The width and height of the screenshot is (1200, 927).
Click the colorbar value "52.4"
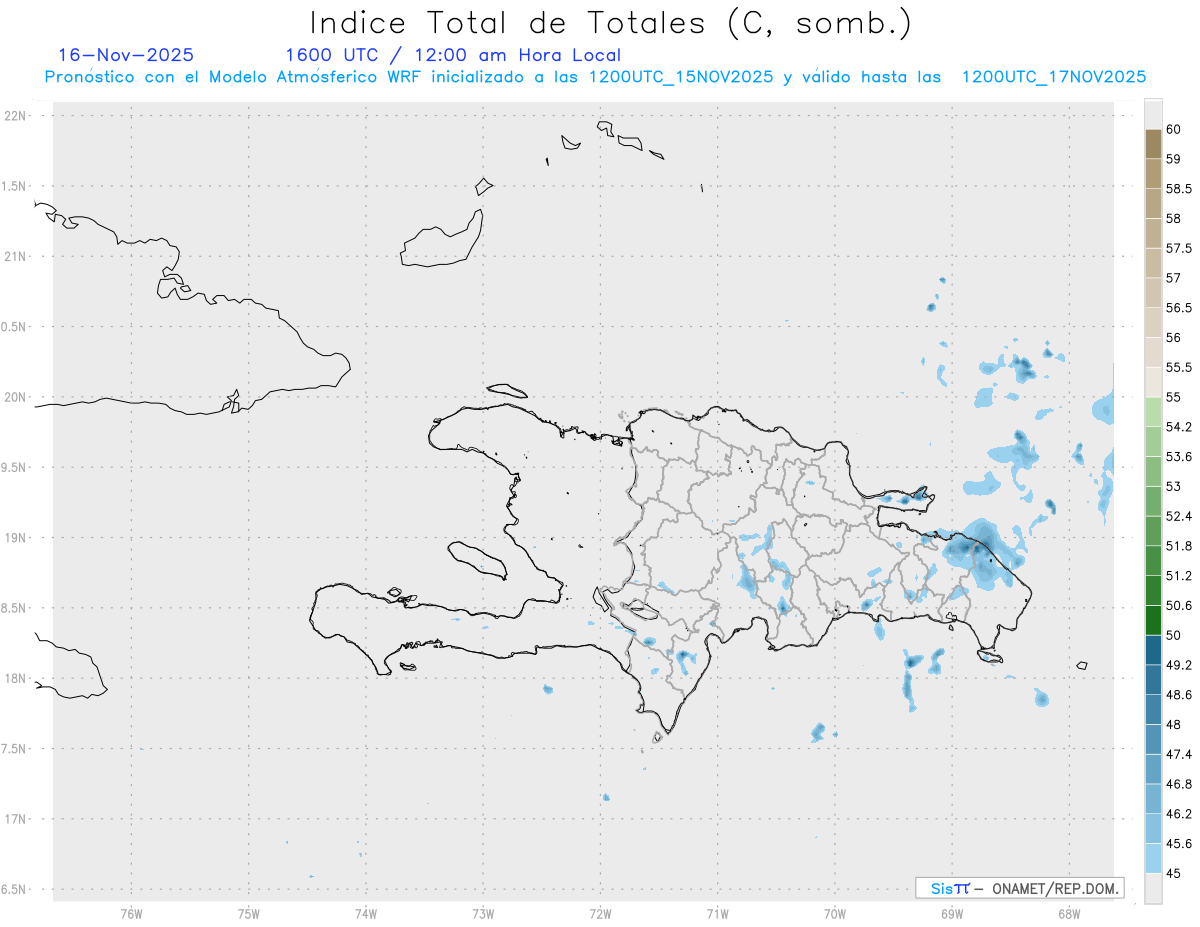(x=1179, y=516)
